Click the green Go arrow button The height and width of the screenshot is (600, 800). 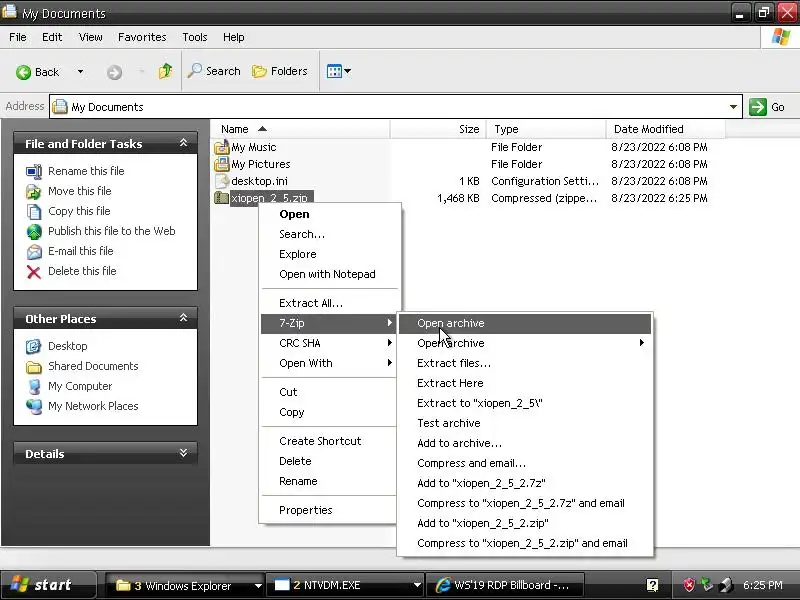coord(758,107)
